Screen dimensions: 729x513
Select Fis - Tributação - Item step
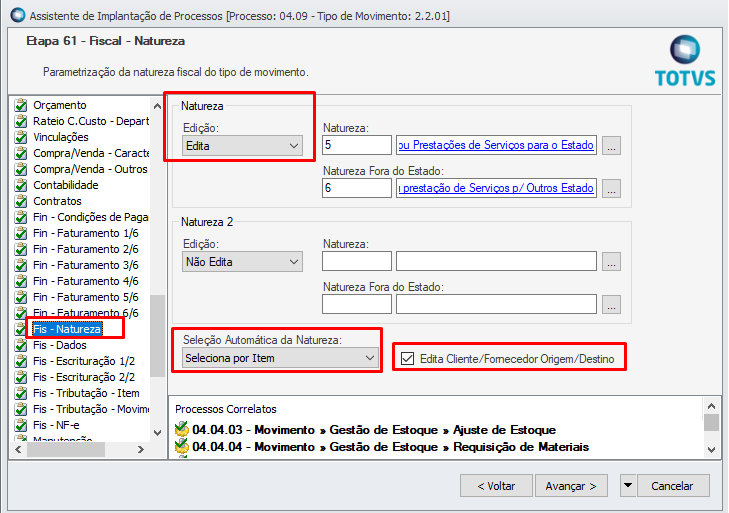coord(86,393)
